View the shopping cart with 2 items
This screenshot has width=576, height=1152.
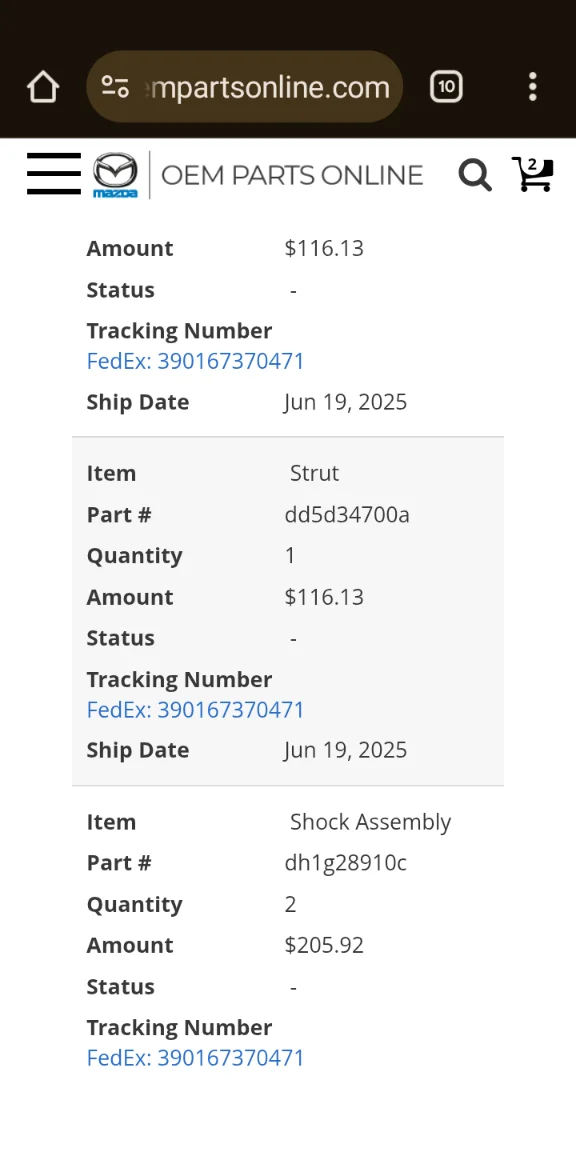(x=533, y=174)
